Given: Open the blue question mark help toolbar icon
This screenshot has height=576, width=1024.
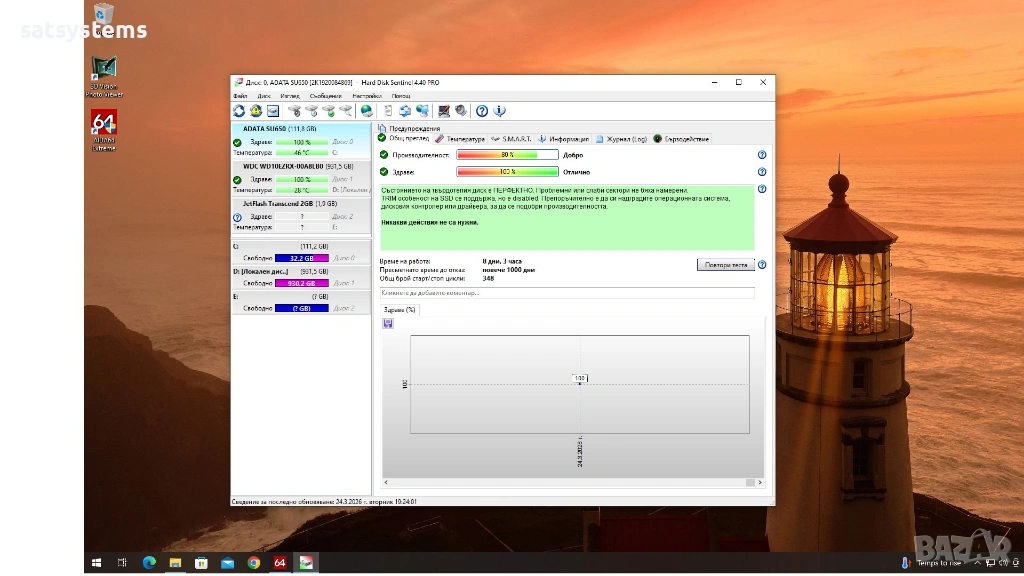Looking at the screenshot, I should 482,111.
